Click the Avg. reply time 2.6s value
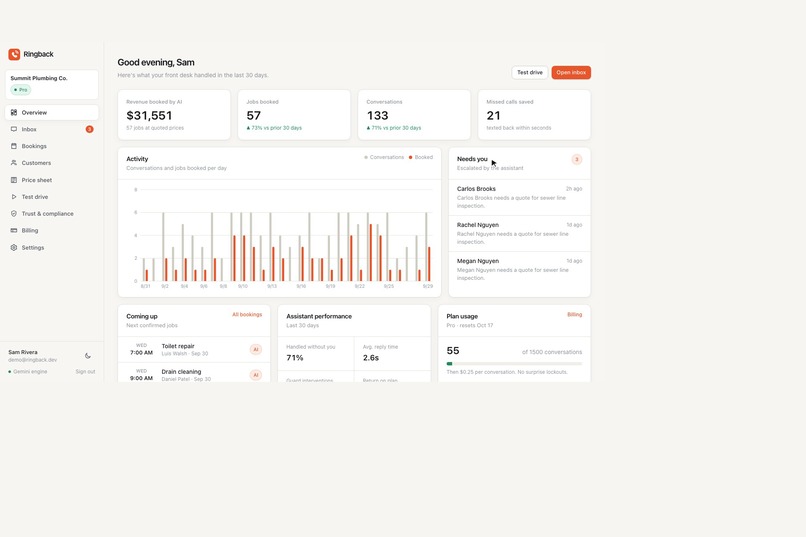 pyautogui.click(x=371, y=358)
